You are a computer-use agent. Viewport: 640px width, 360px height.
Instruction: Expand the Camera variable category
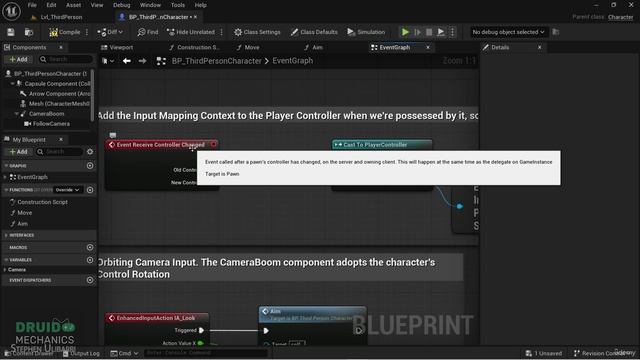pyautogui.click(x=5, y=270)
